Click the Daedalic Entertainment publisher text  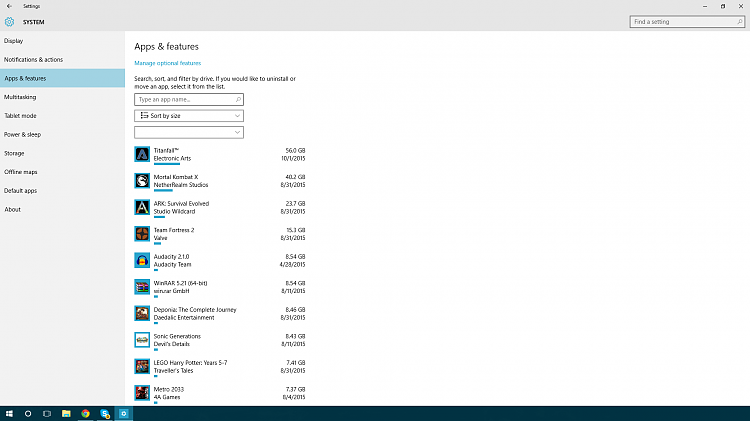pyautogui.click(x=184, y=318)
